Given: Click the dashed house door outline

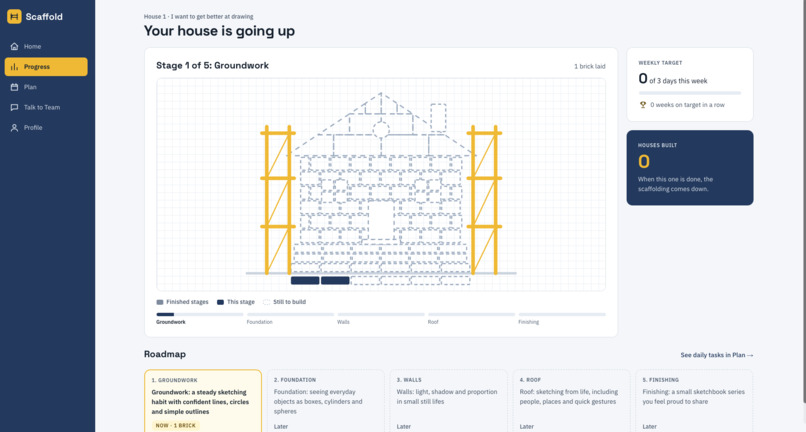Looking at the screenshot, I should click(x=381, y=221).
